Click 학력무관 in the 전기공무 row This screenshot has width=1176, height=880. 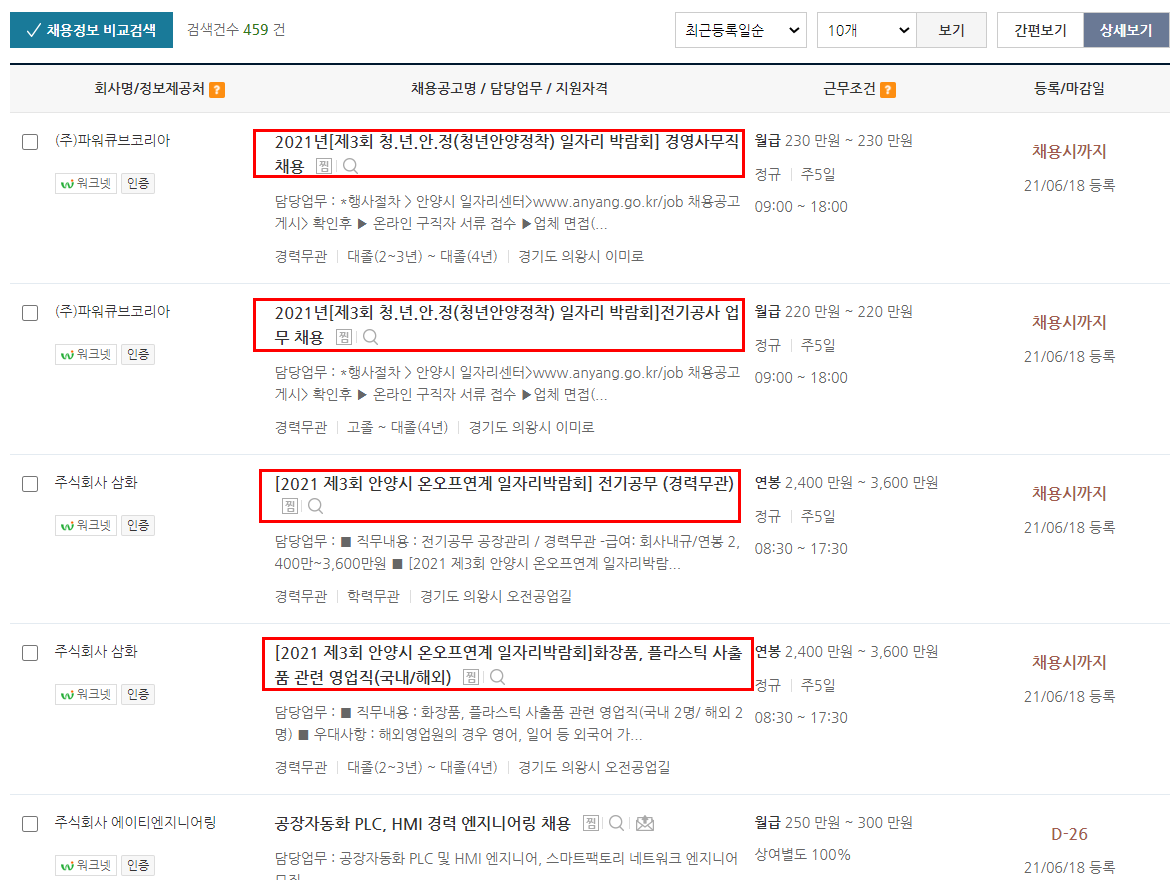click(374, 596)
